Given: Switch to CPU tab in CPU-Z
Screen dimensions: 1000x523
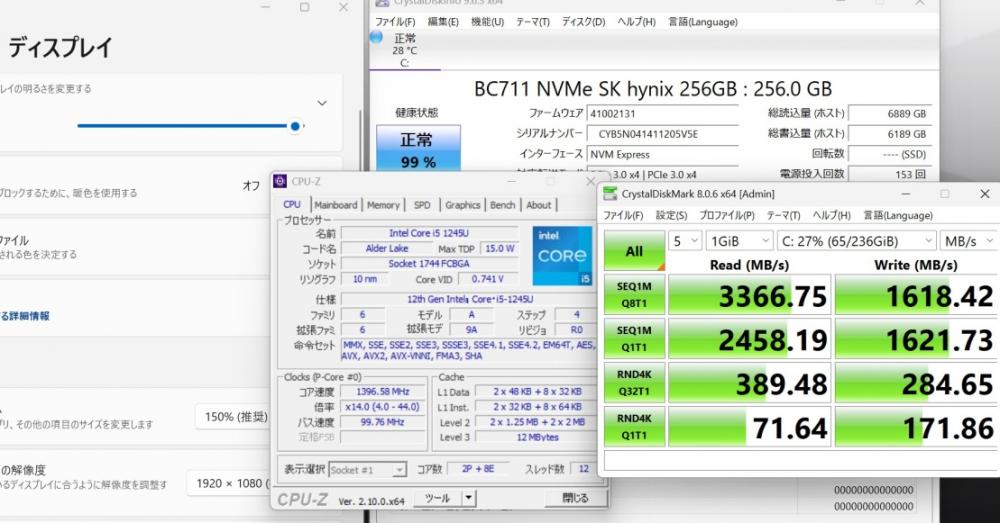Looking at the screenshot, I should click(292, 205).
